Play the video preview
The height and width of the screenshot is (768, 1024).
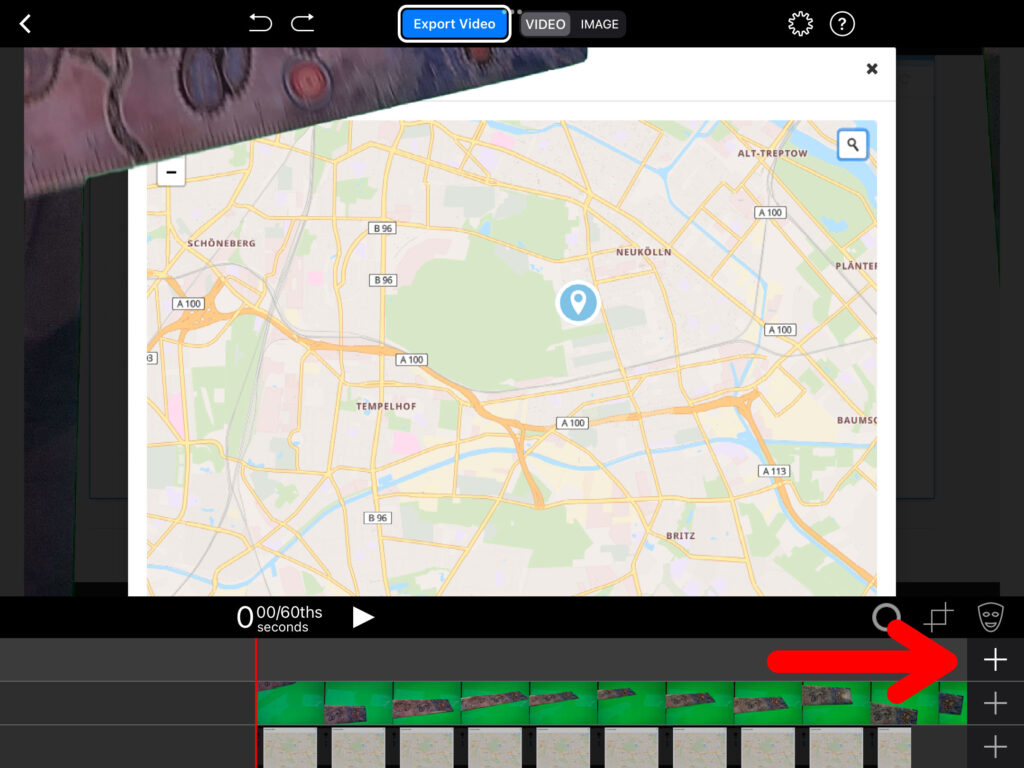363,617
